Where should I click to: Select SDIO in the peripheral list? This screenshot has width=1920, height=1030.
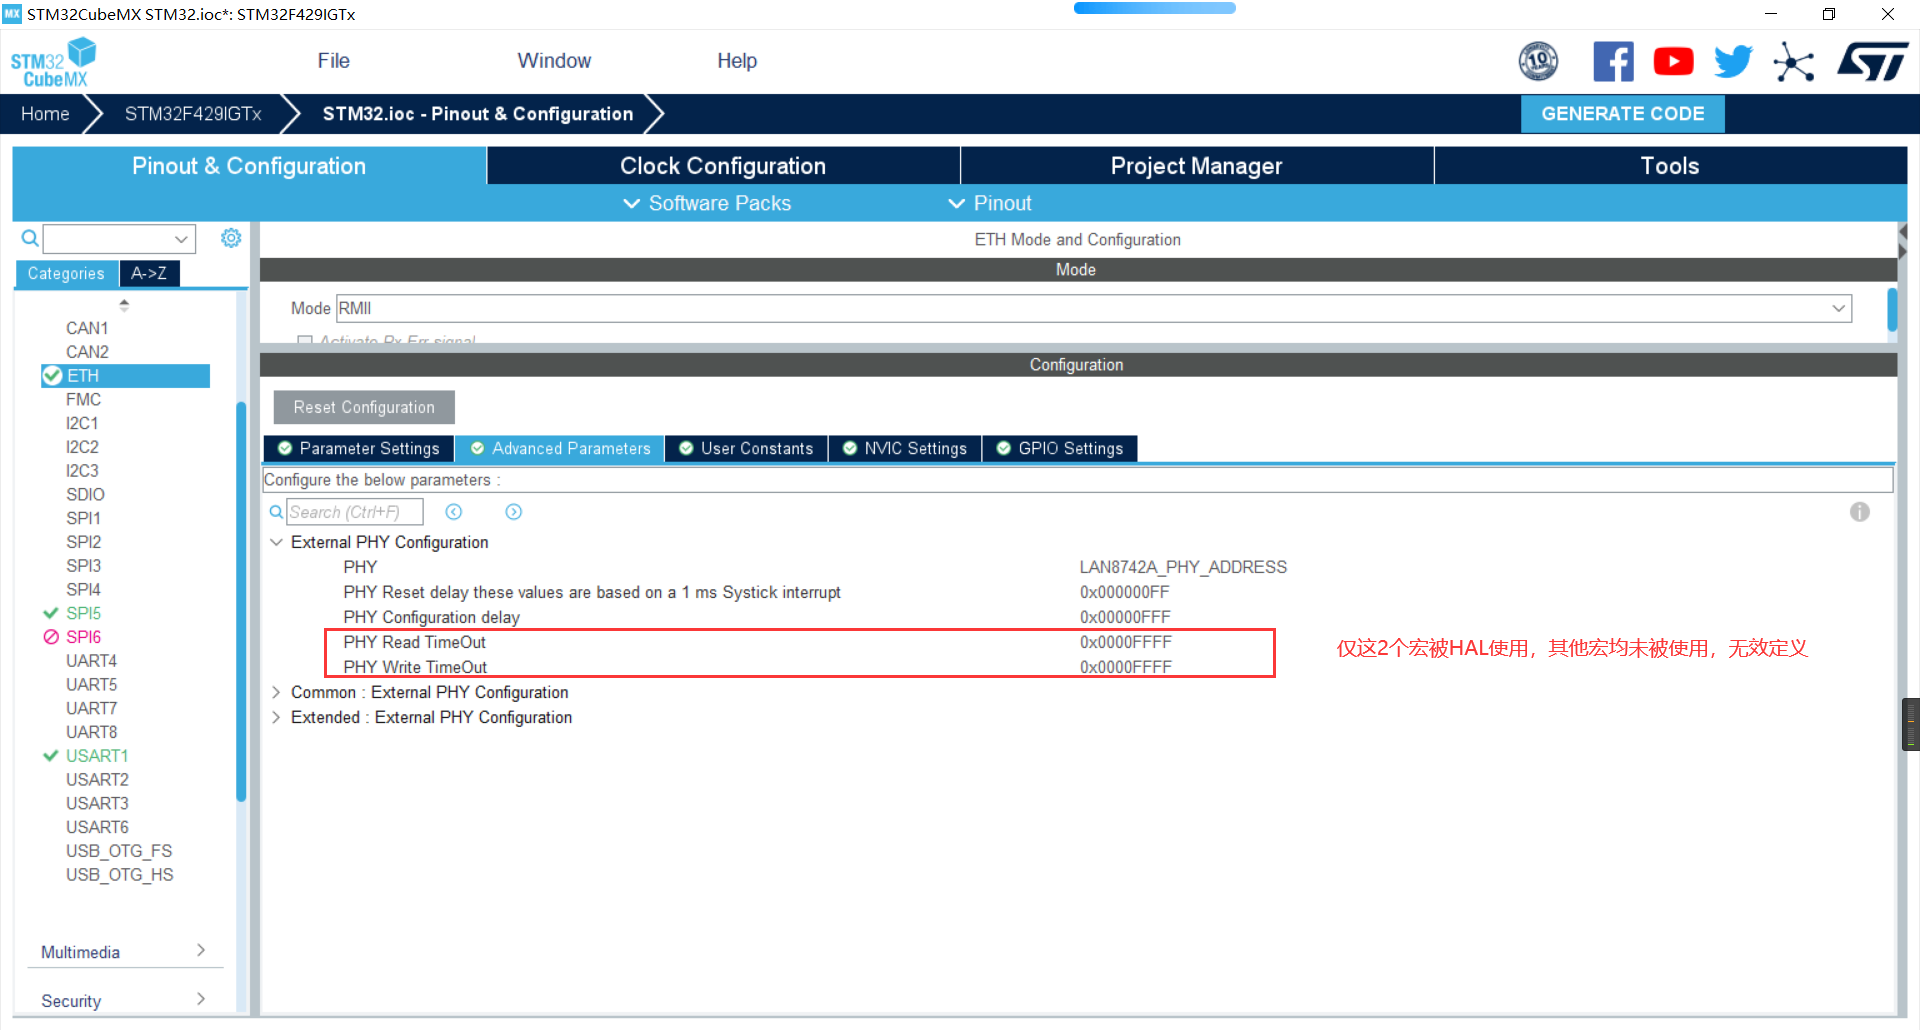tap(85, 495)
